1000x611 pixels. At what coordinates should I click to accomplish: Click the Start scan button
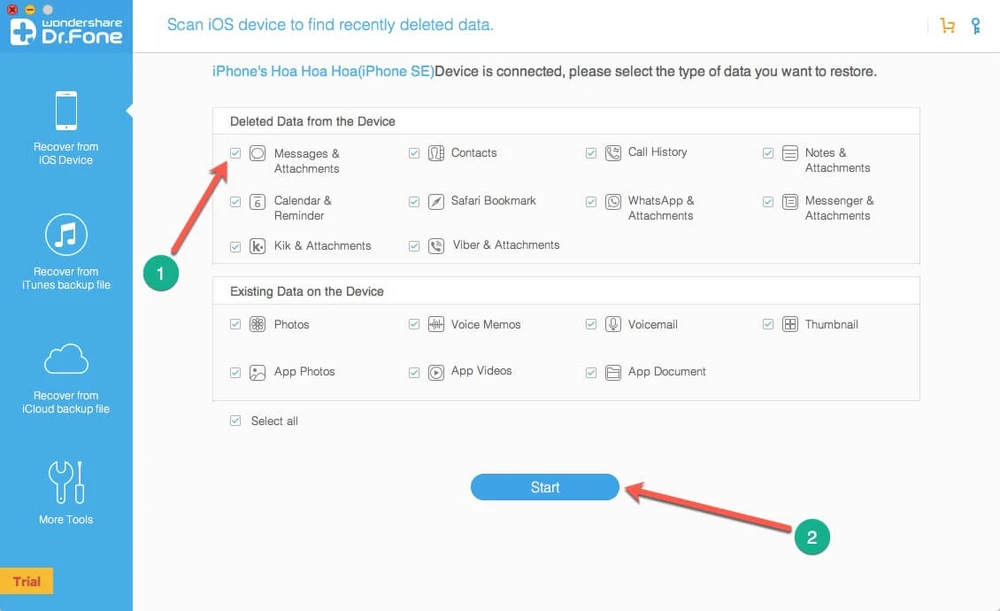pos(545,487)
